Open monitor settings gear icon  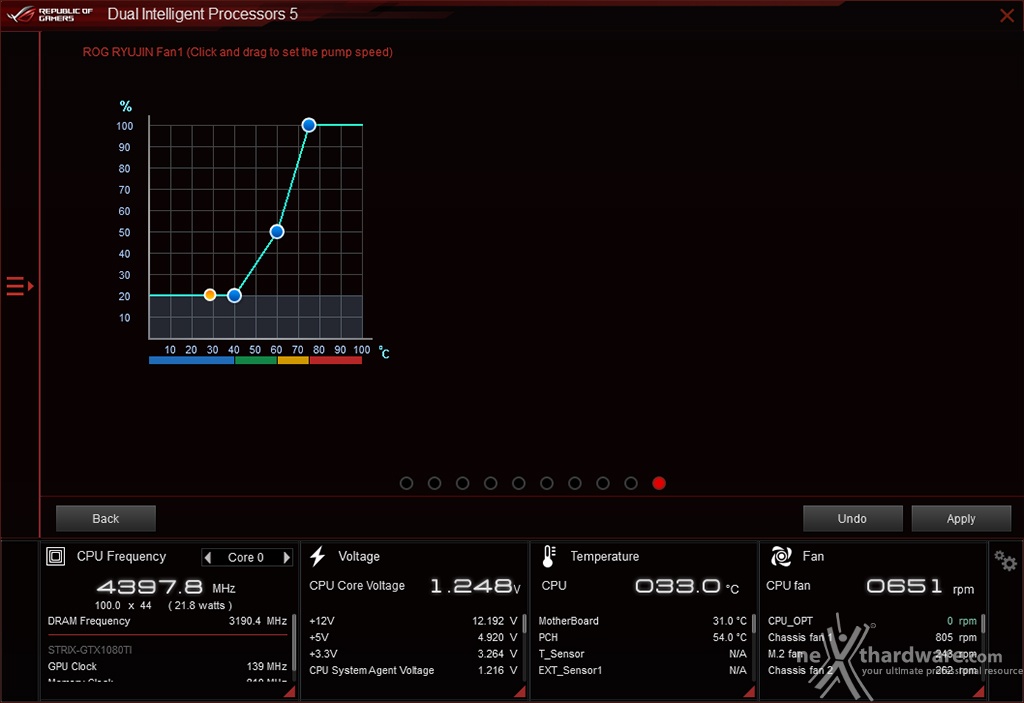point(1005,561)
